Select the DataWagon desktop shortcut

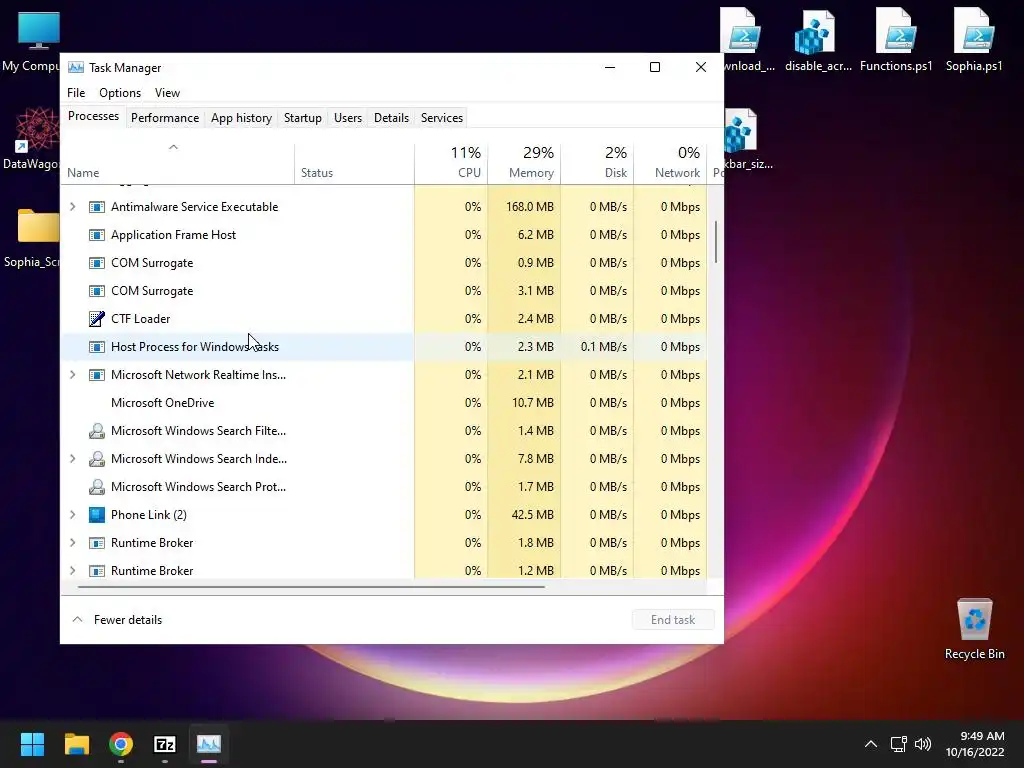click(31, 138)
